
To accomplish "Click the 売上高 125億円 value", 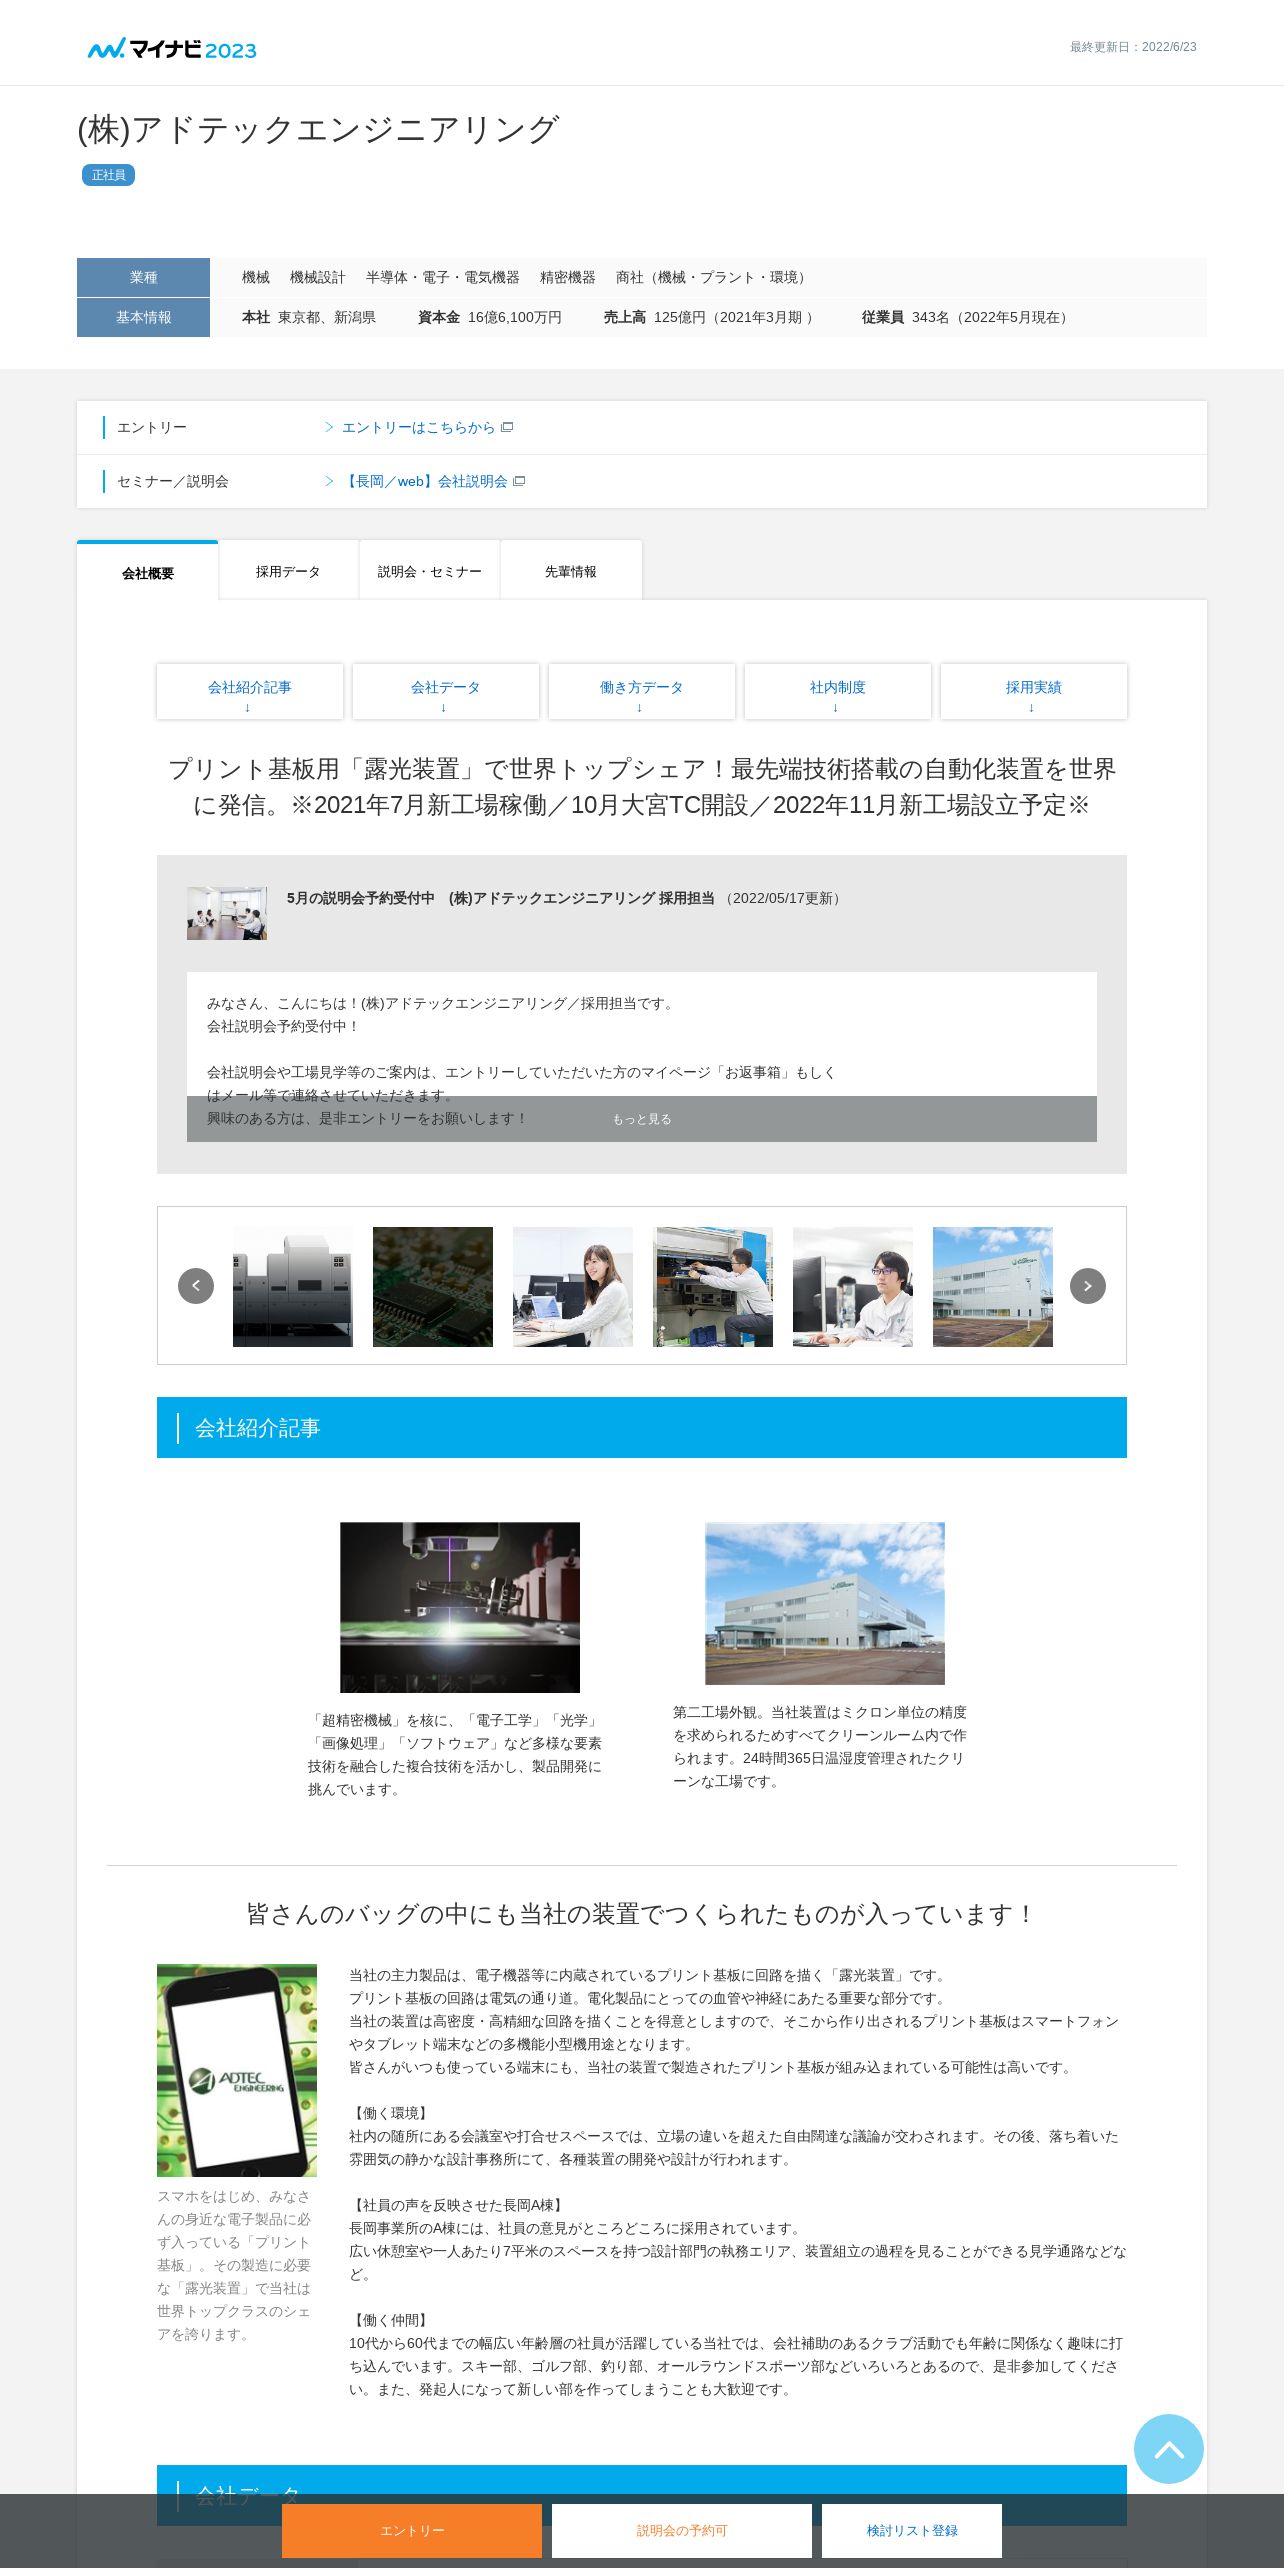I will [708, 317].
